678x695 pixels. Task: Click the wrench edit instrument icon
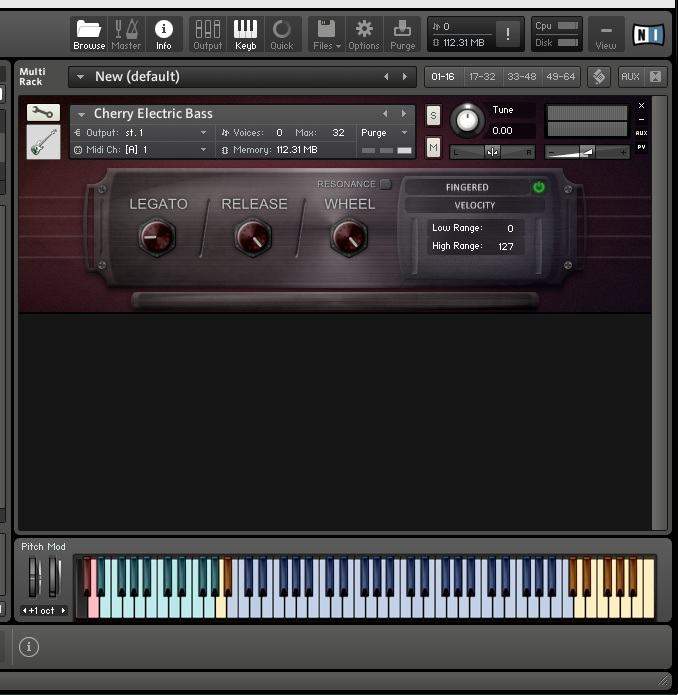[43, 113]
